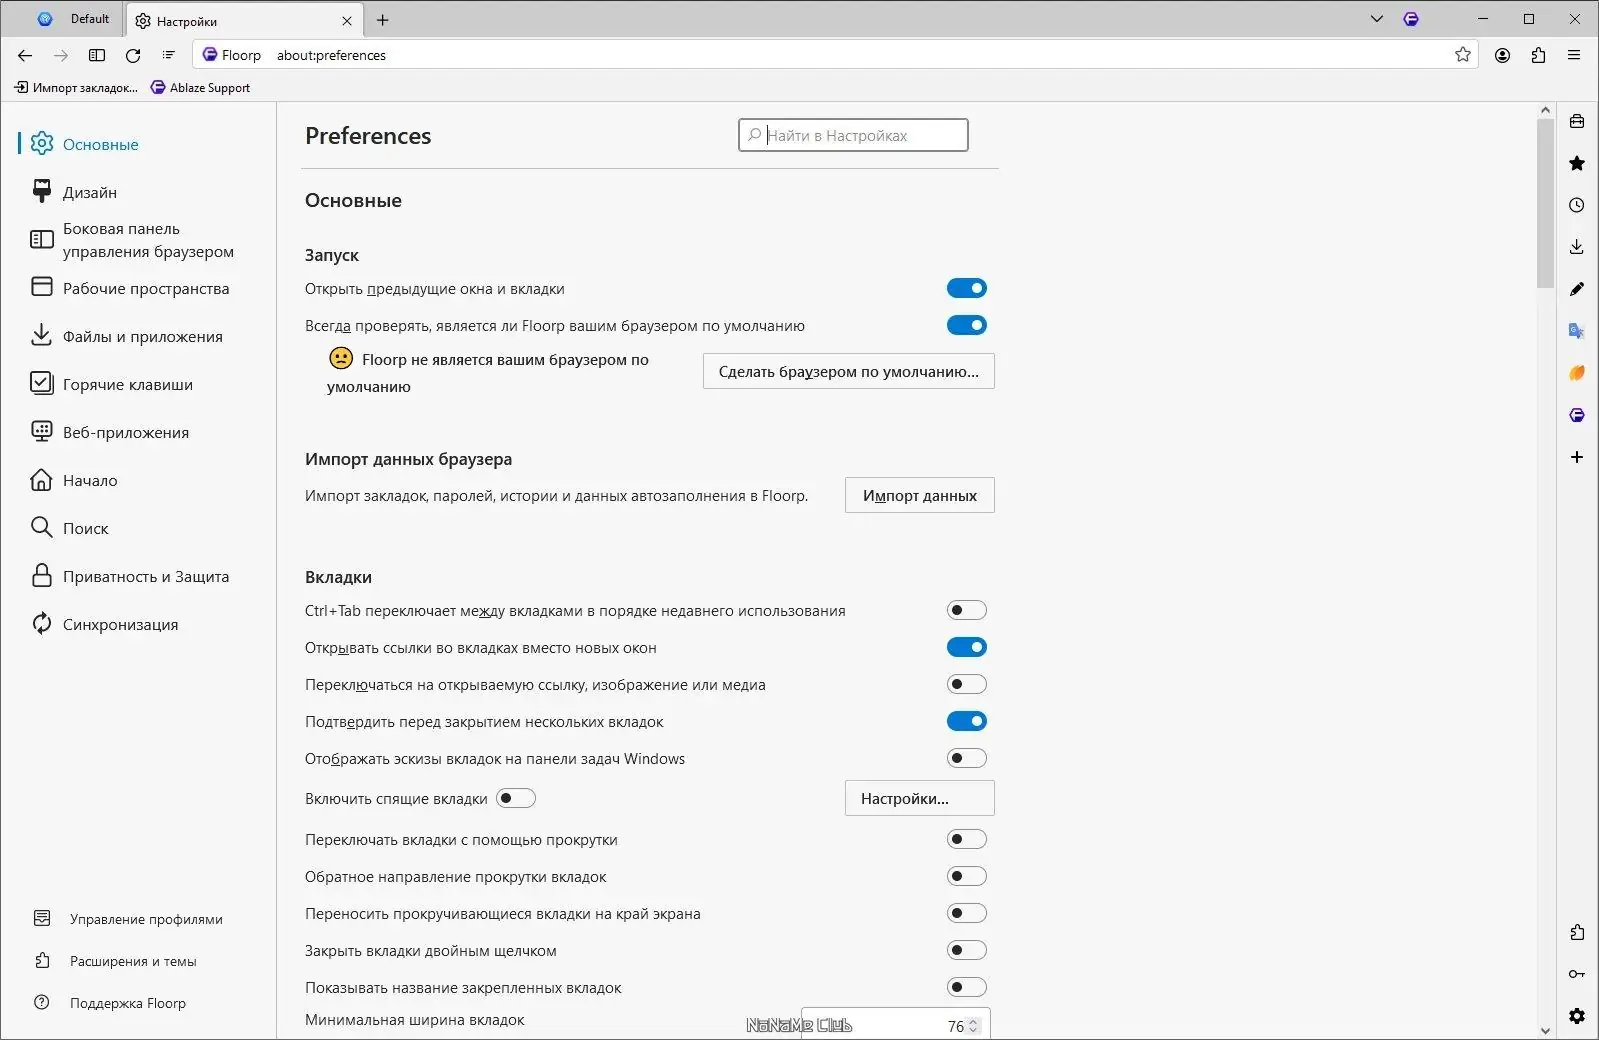Open Поддержка Floorp link
Viewport: 1599px width, 1040px height.
[110, 1003]
